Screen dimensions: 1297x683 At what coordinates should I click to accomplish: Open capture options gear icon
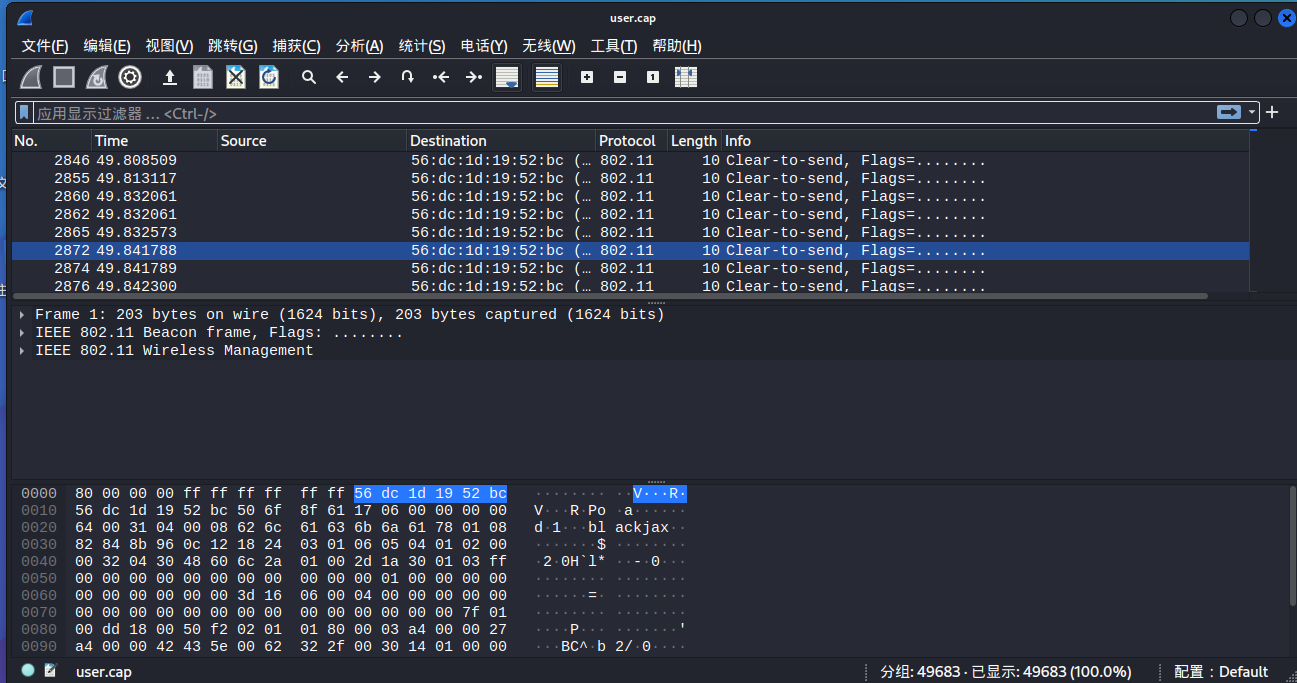130,77
